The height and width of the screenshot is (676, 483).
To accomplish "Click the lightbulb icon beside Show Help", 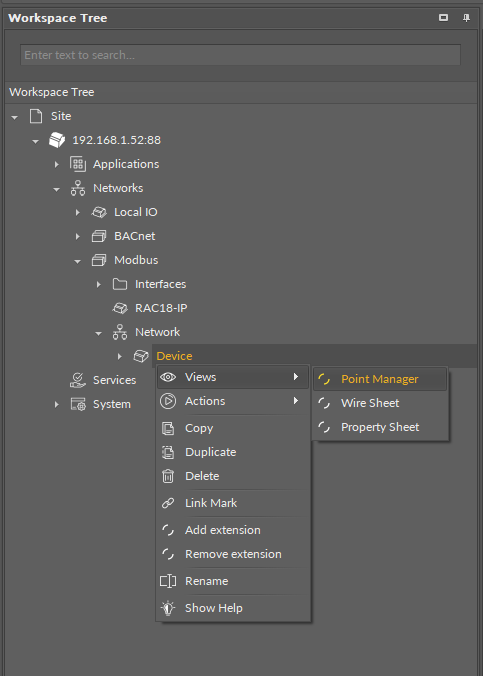I will (x=168, y=608).
